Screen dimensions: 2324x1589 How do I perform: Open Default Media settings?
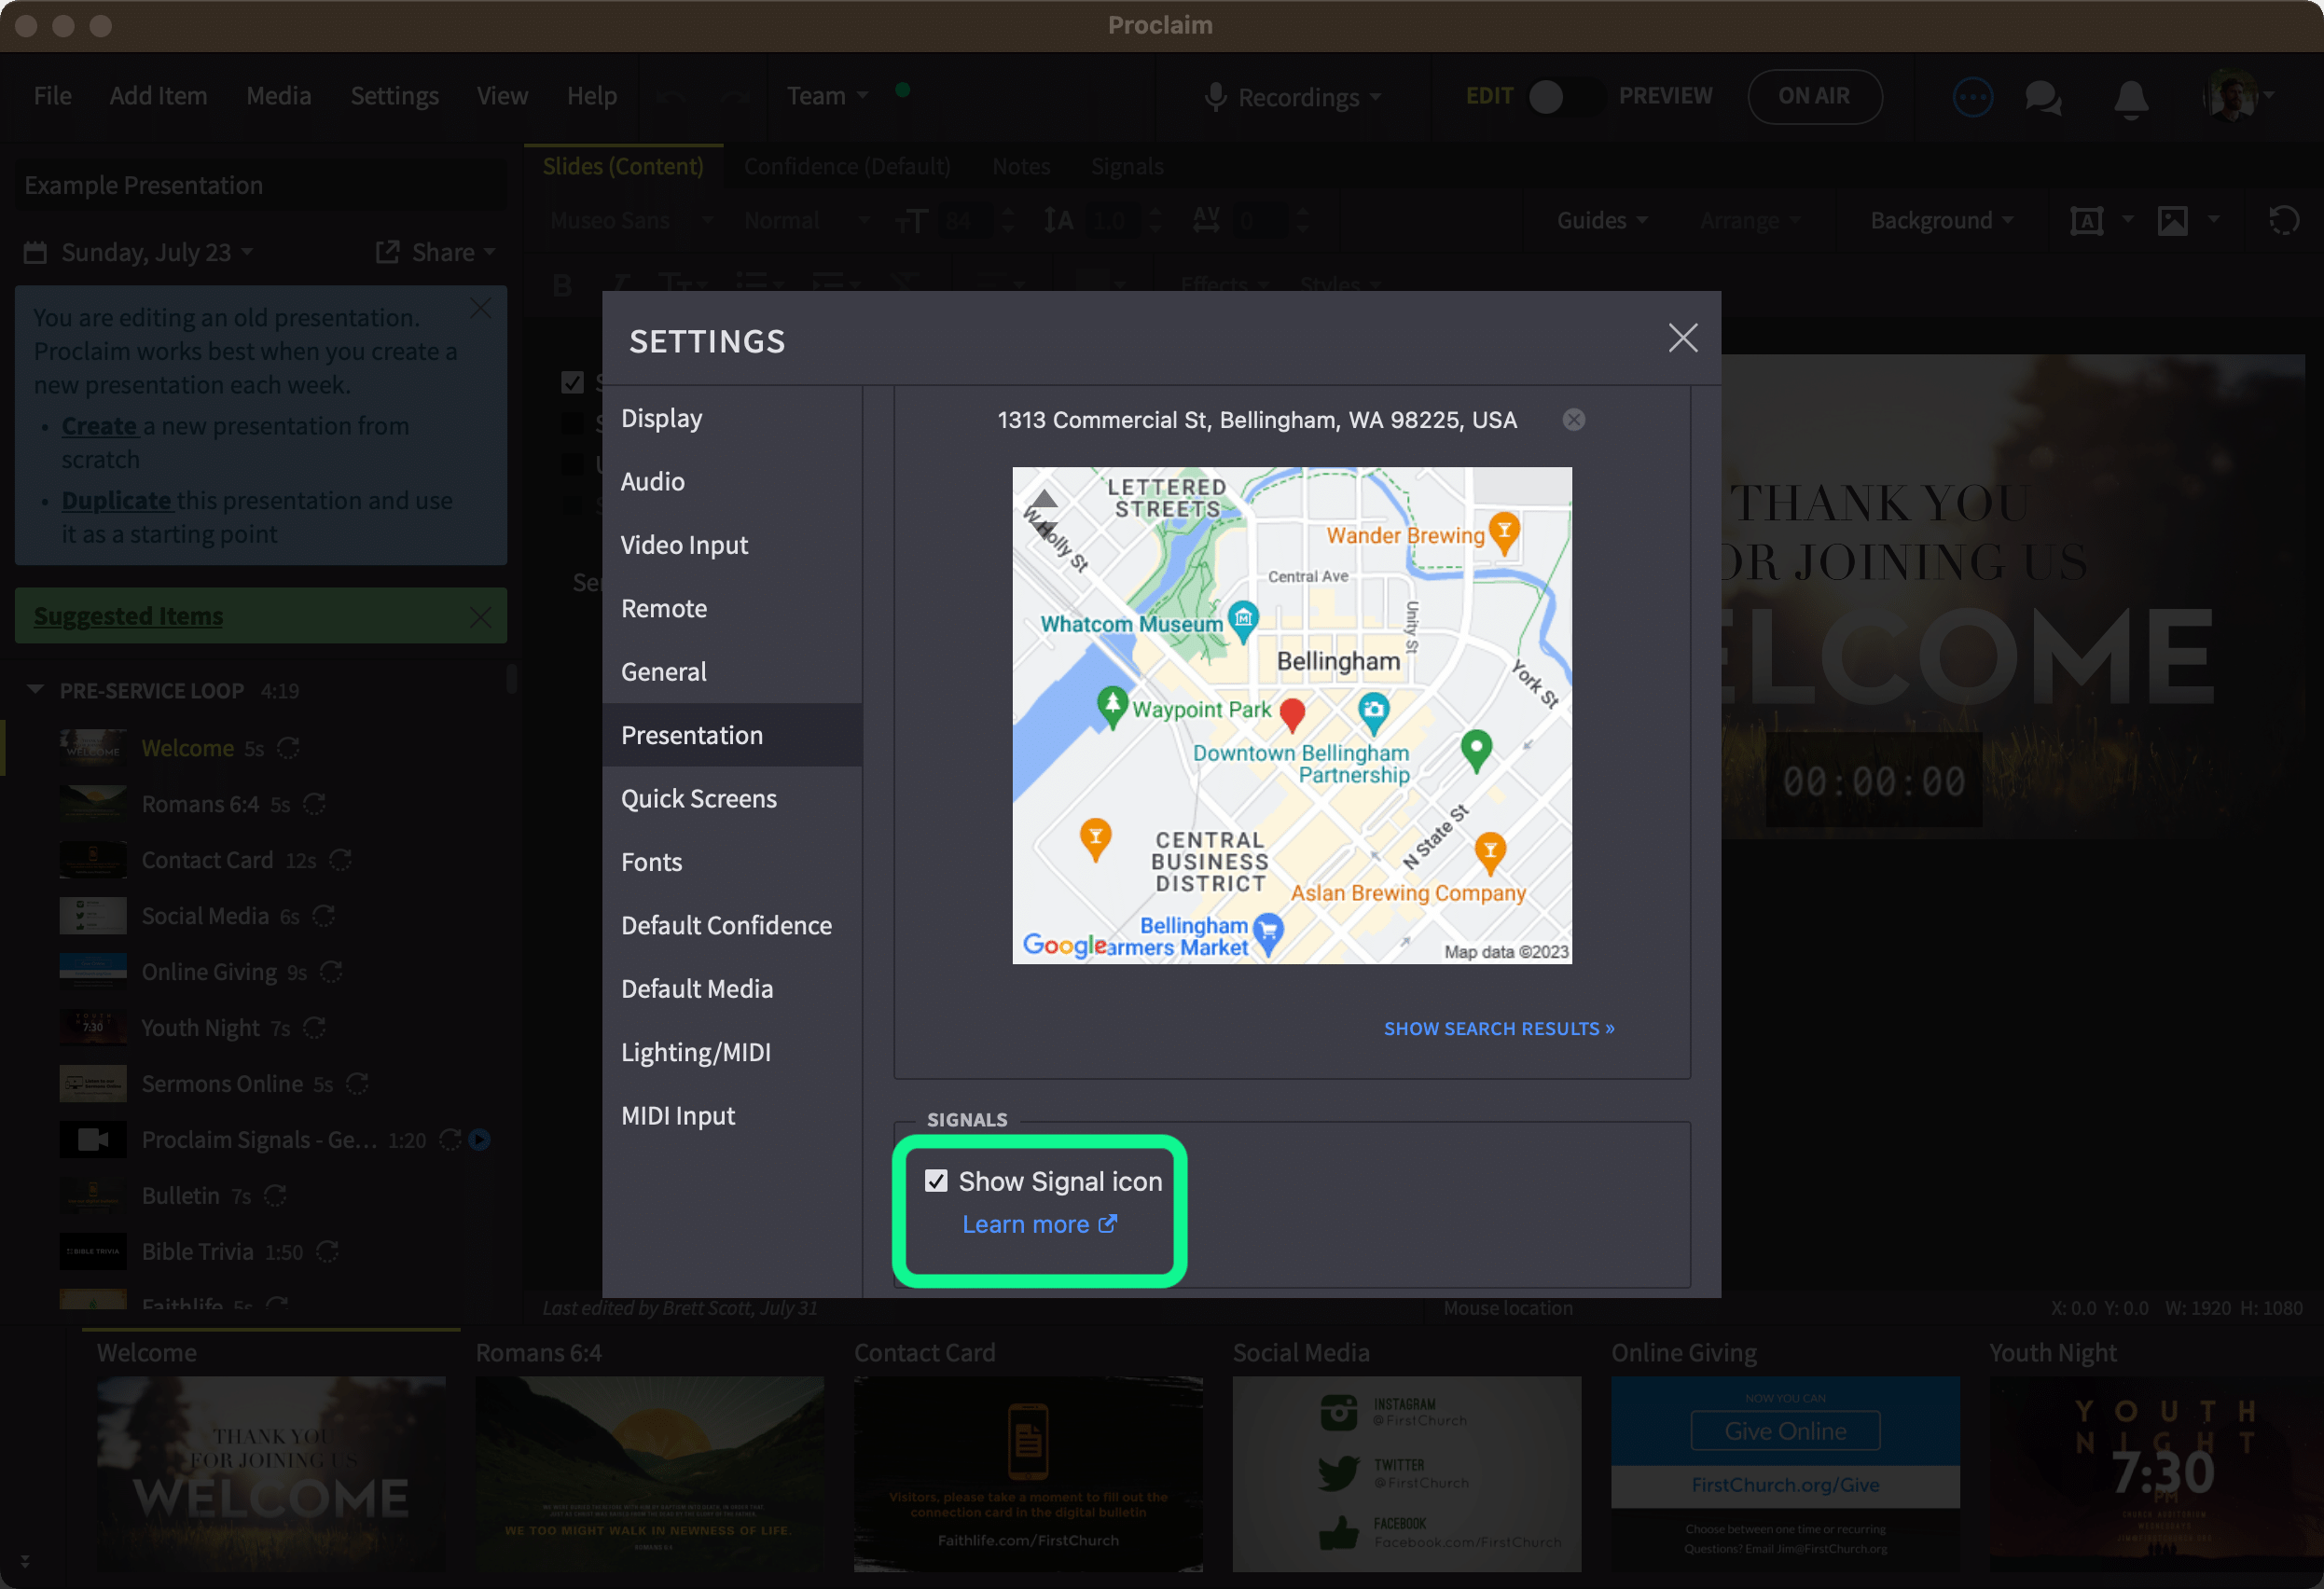click(732, 989)
